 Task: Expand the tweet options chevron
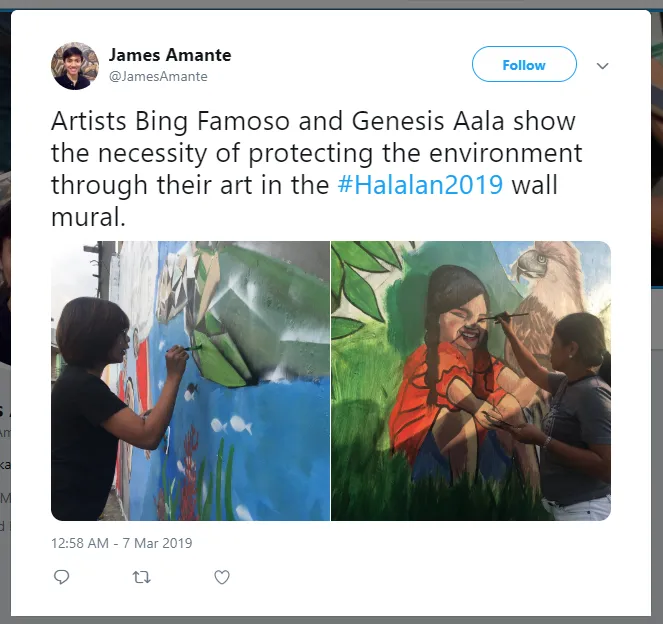tap(603, 66)
